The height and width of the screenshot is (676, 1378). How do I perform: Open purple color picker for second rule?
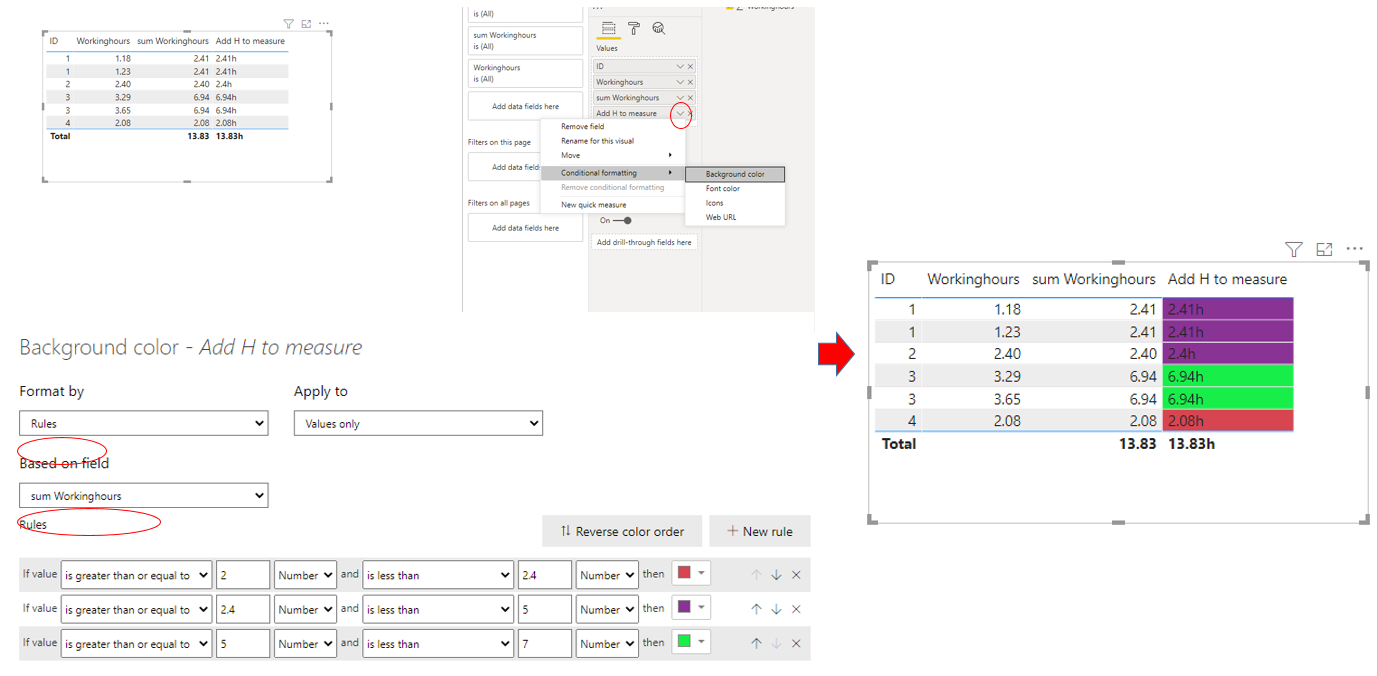[691, 608]
